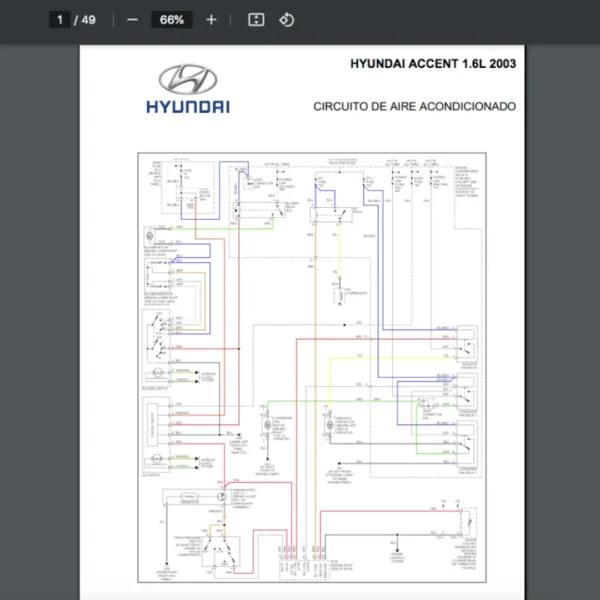600x600 pixels.
Task: Click the zoom in plus icon
Action: [x=210, y=20]
